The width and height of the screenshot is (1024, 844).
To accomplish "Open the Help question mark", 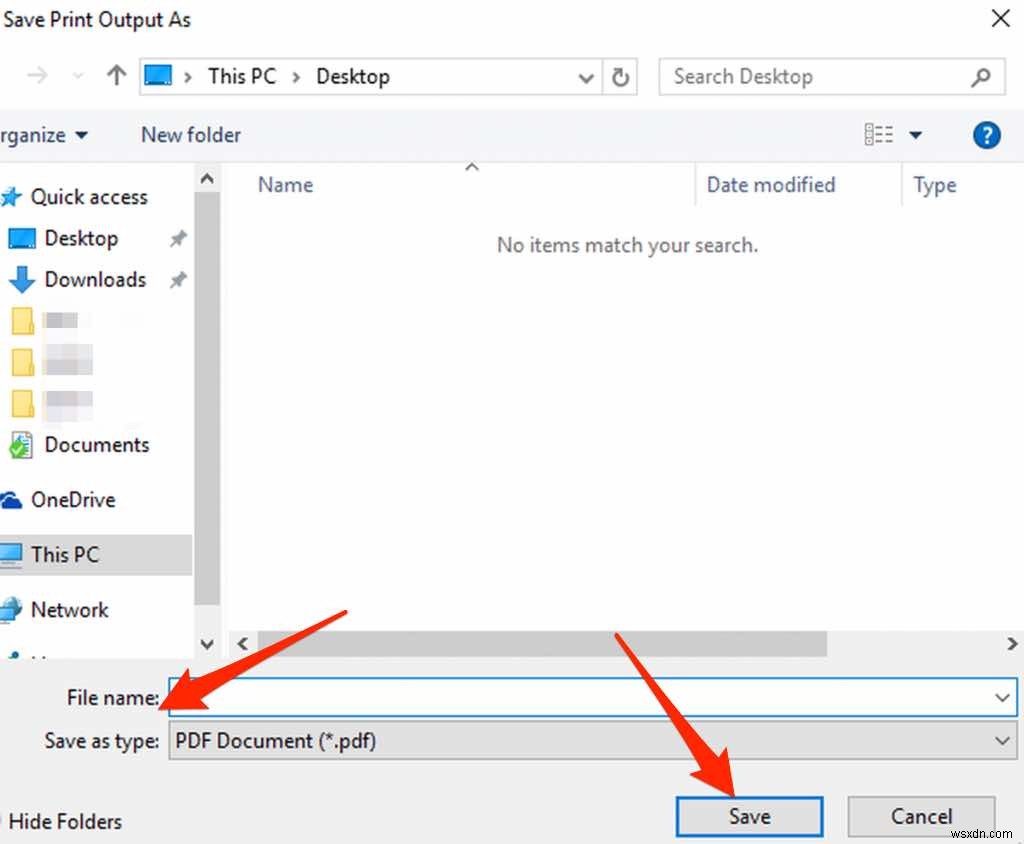I will [x=986, y=134].
